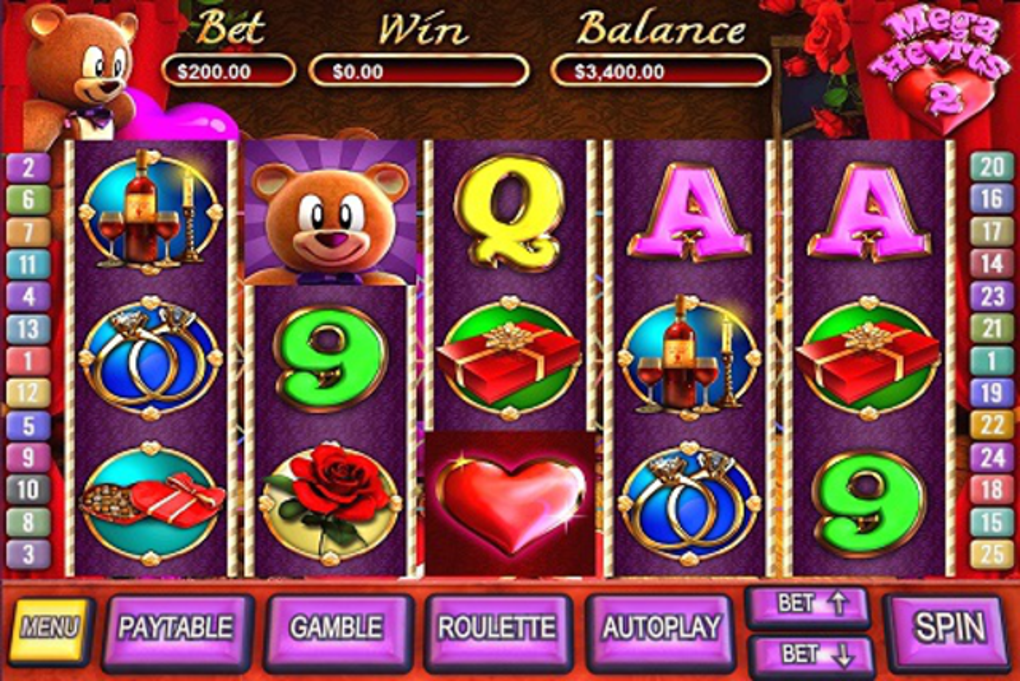Click the Balance amount field

[661, 72]
